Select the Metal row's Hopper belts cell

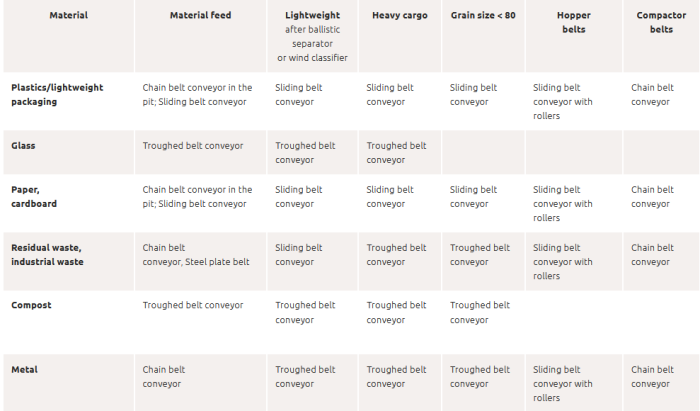tap(563, 383)
